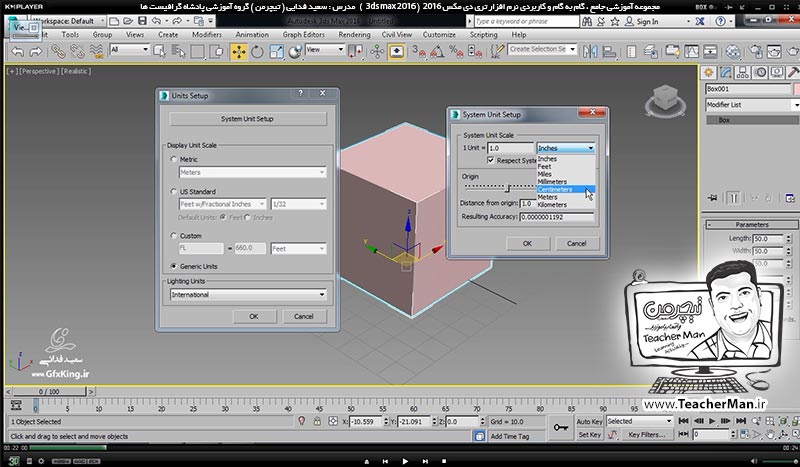Open the Modifiers menu

point(207,35)
